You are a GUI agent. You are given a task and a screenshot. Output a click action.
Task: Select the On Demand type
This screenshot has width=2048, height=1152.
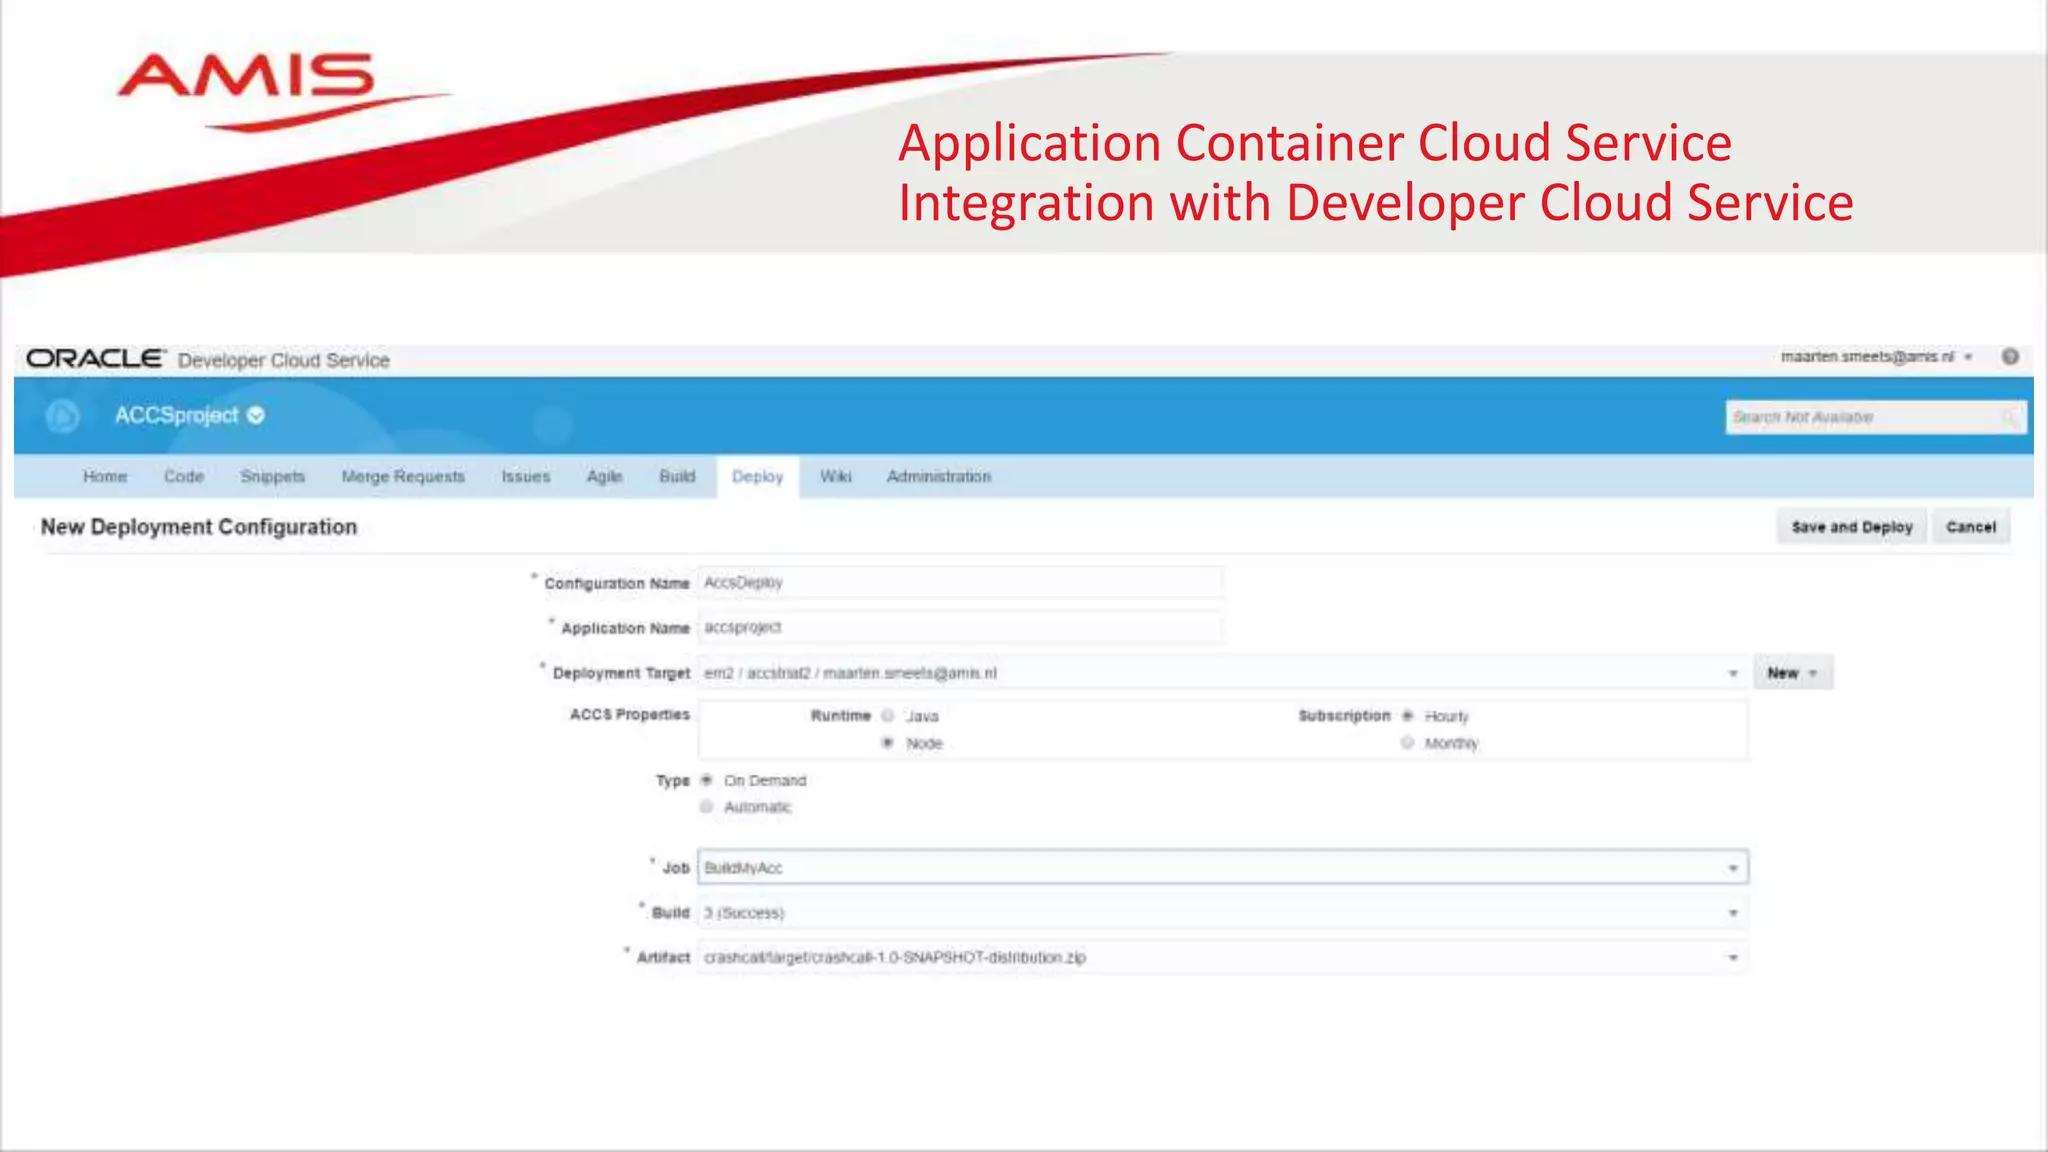coord(706,780)
